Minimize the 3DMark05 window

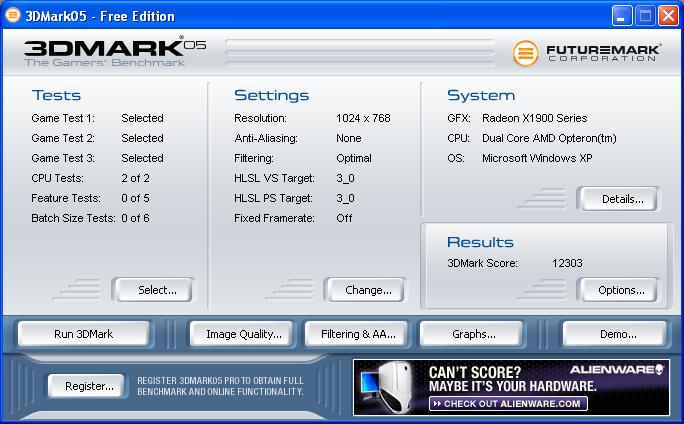tap(620, 16)
